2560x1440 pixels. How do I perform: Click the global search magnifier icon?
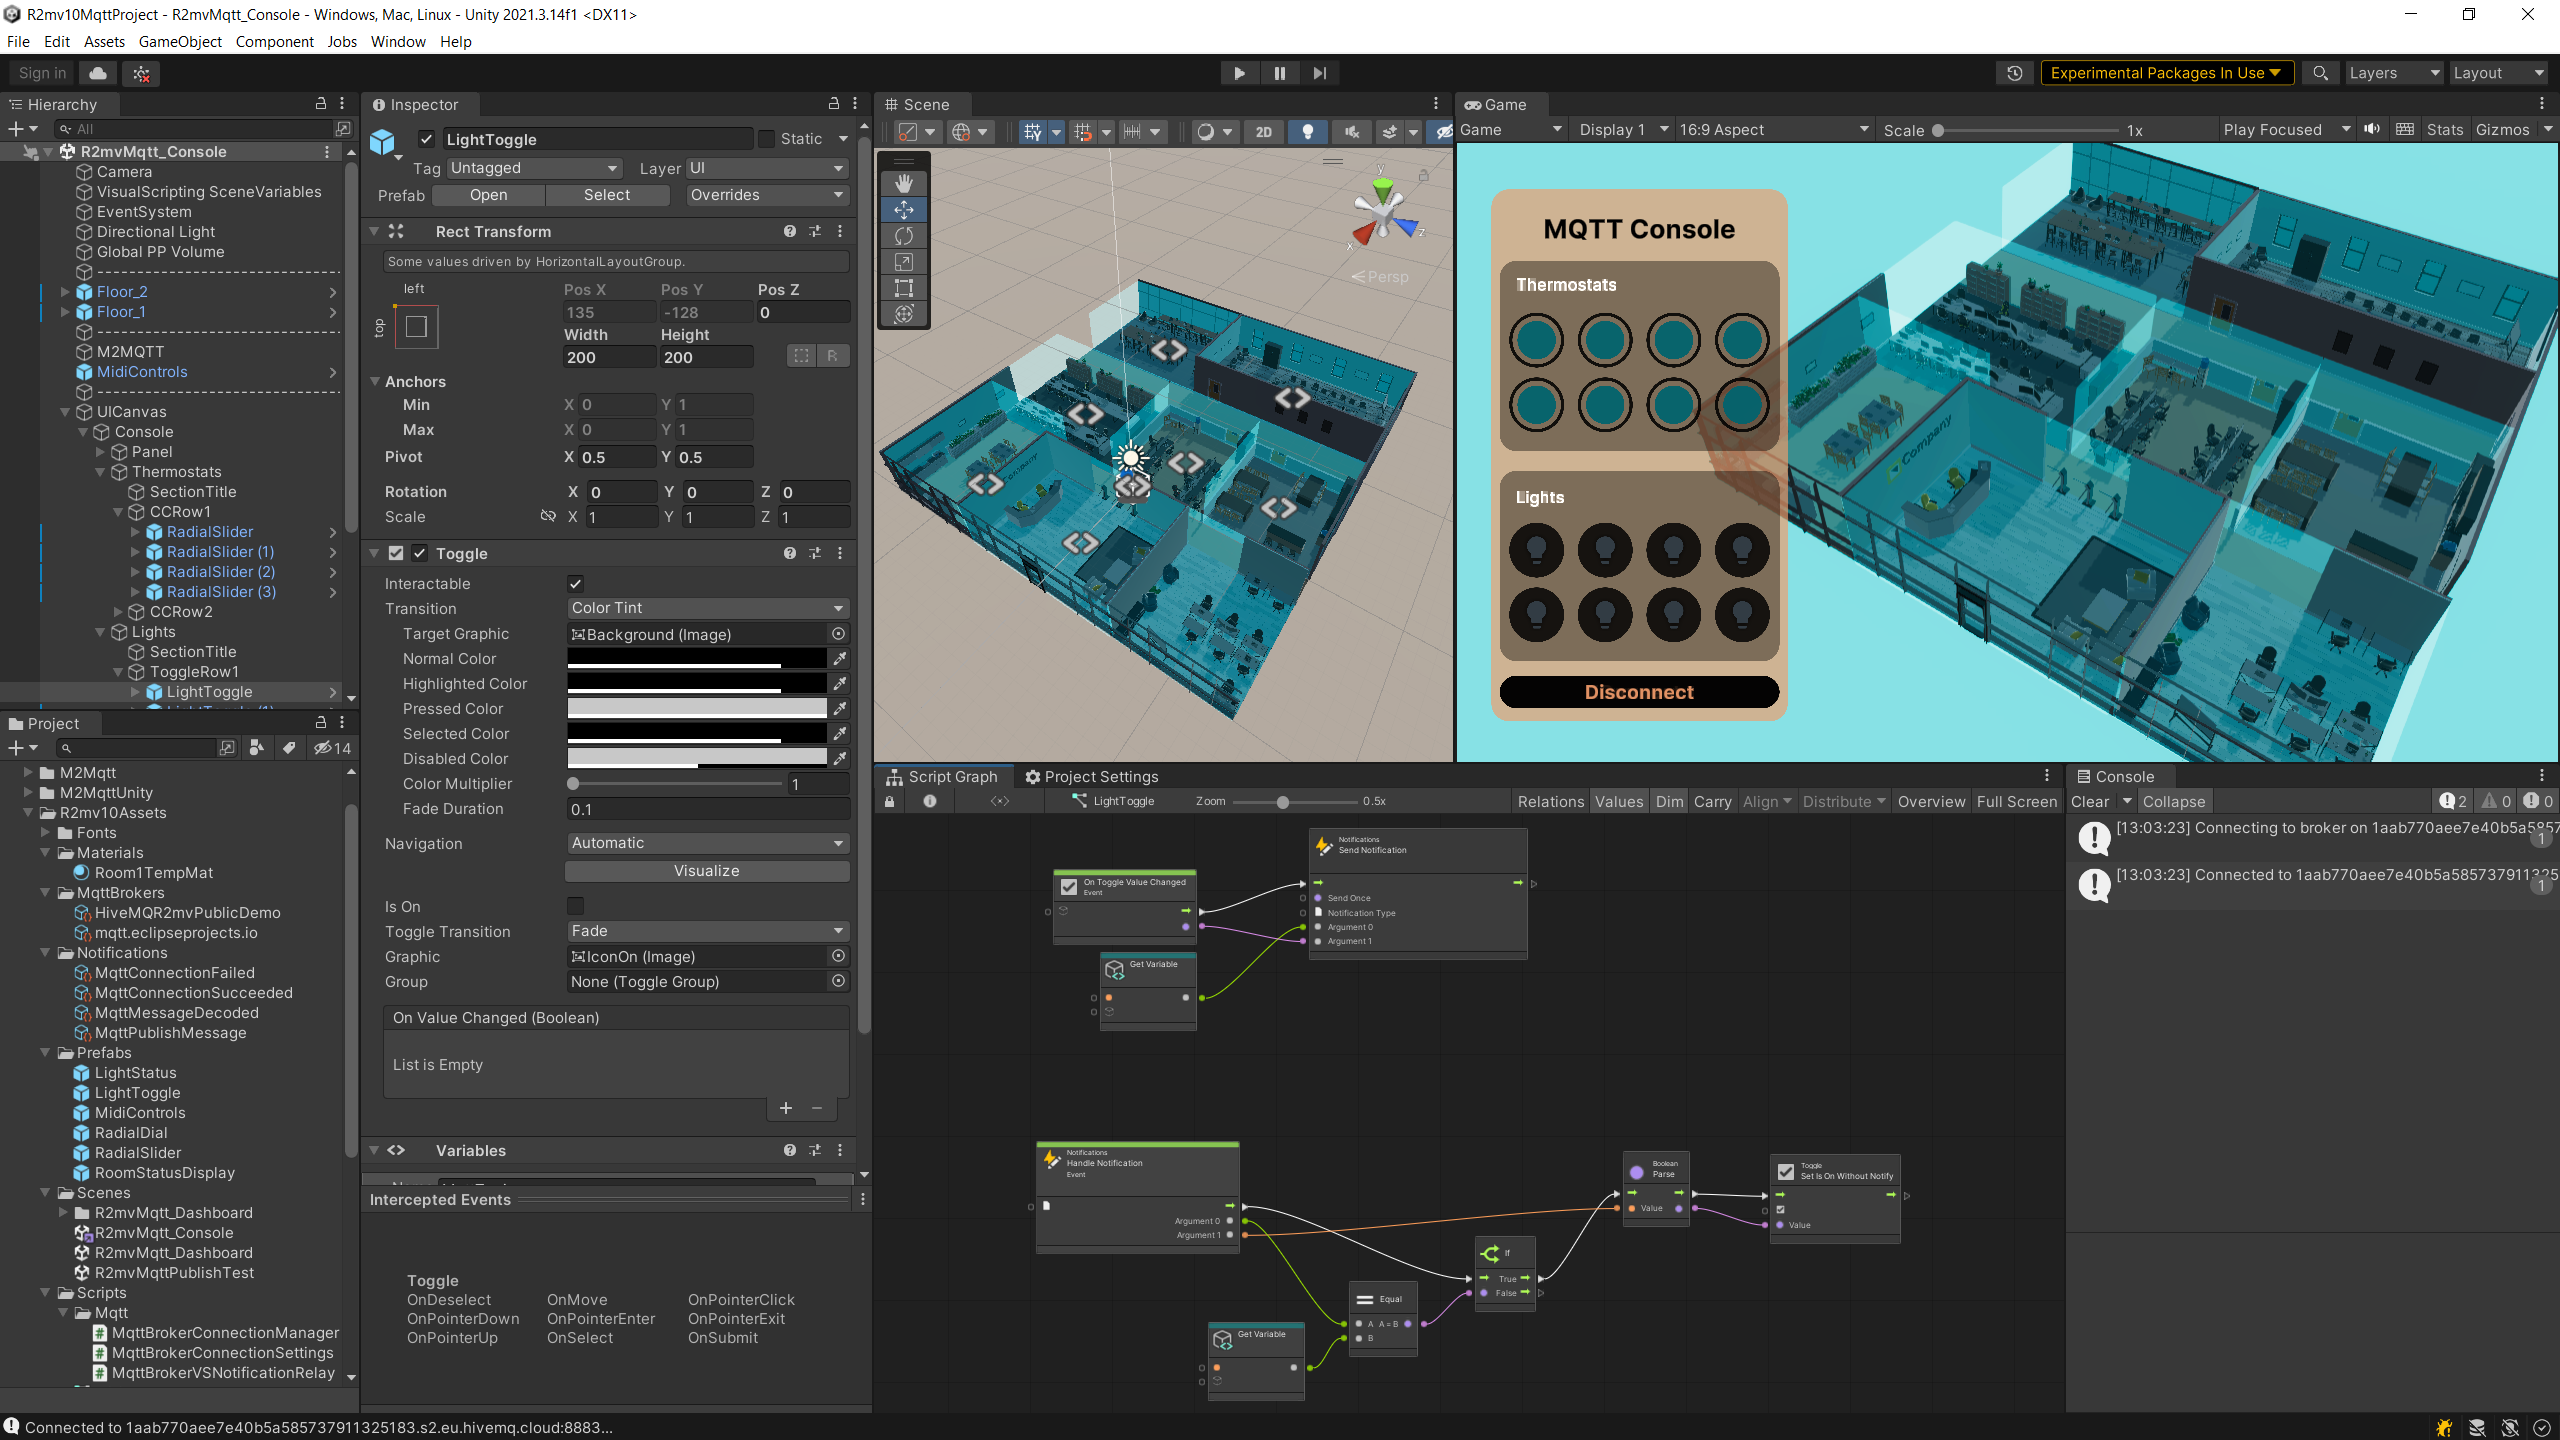coord(2320,73)
